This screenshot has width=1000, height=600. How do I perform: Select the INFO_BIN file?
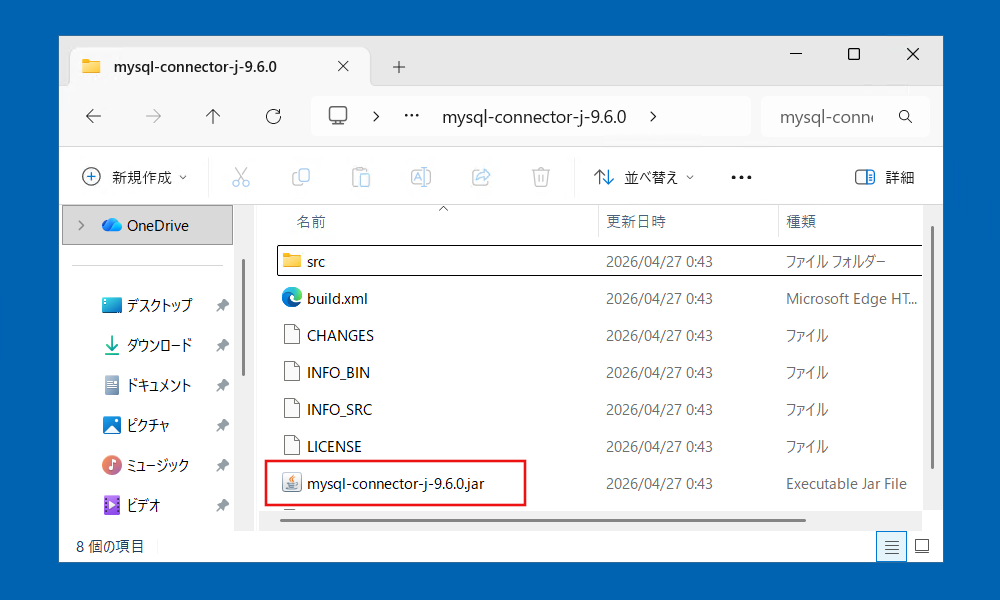click(x=338, y=372)
